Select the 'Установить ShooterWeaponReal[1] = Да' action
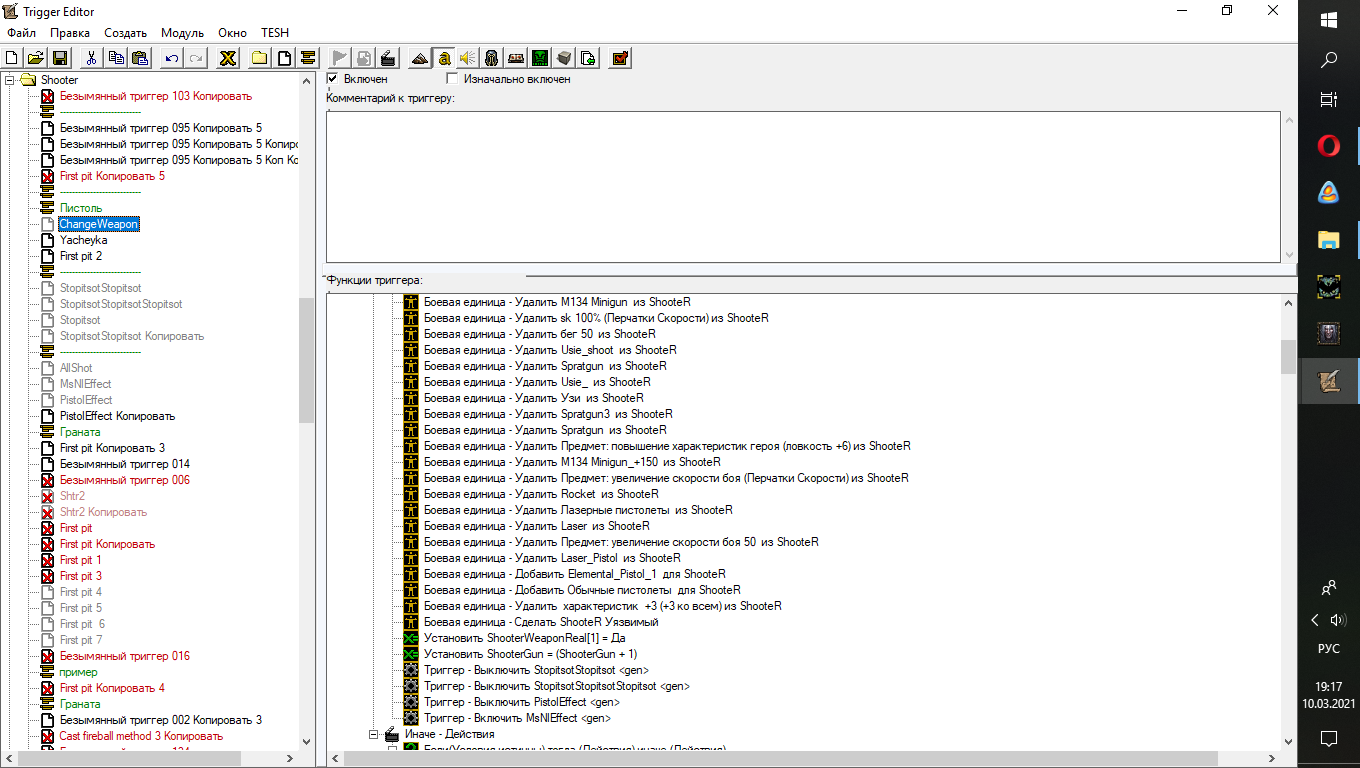The image size is (1360, 768). click(x=525, y=638)
